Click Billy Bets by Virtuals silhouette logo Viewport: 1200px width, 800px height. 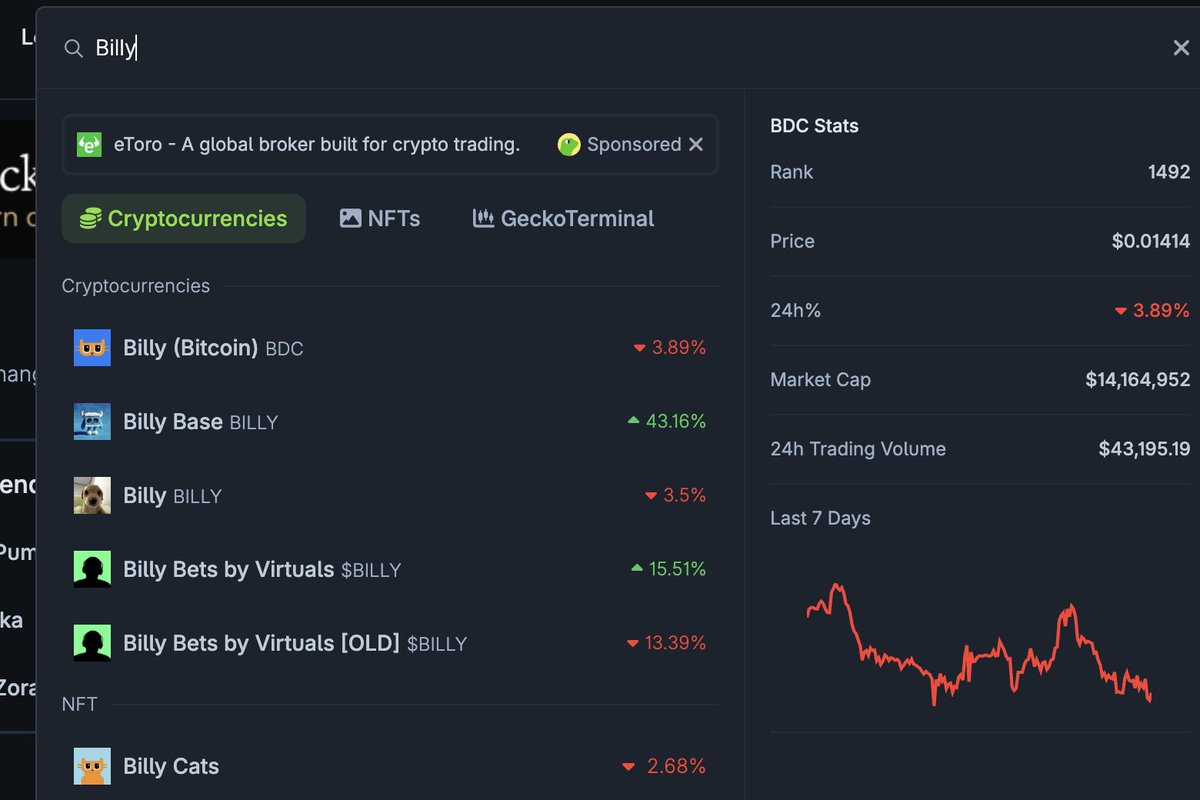point(92,570)
